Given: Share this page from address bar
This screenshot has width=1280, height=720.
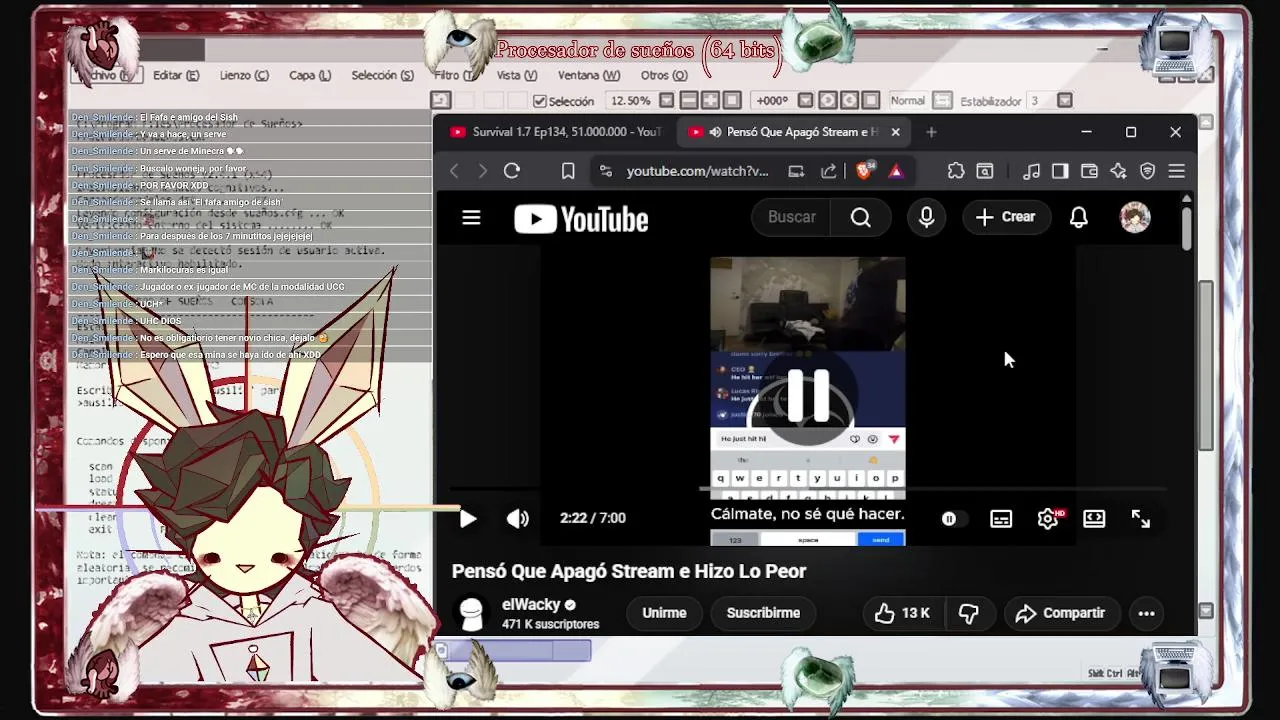Looking at the screenshot, I should [828, 171].
